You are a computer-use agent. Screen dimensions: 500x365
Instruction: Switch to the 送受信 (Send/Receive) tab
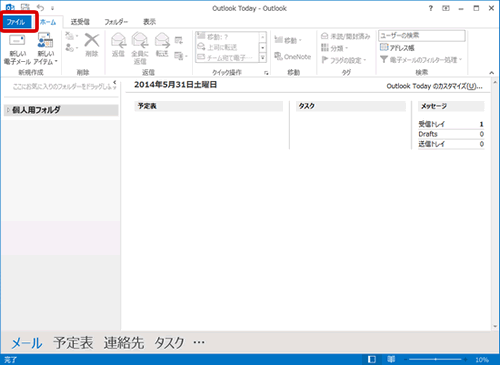80,22
